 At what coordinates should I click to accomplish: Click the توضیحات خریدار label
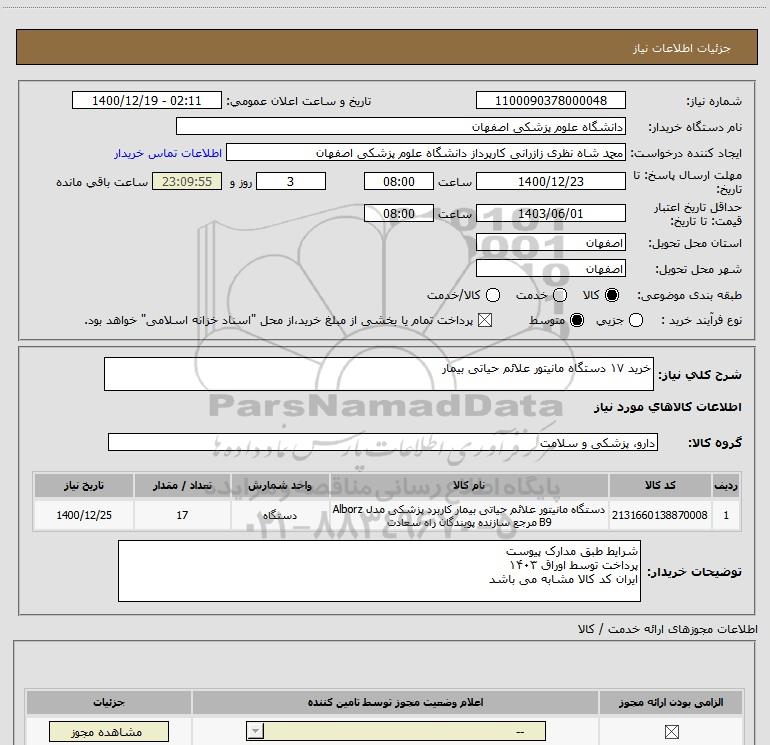(694, 572)
